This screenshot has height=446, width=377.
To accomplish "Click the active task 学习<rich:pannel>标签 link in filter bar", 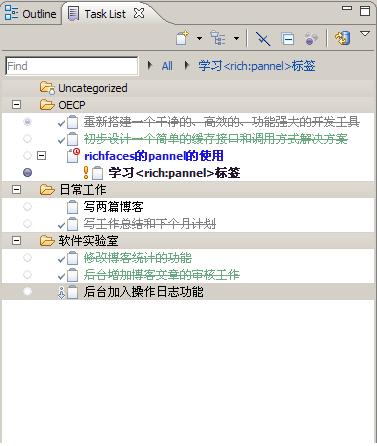I will [257, 66].
